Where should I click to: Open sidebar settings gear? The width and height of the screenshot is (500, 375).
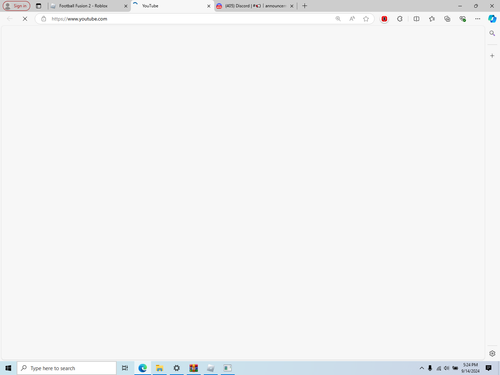[x=492, y=353]
